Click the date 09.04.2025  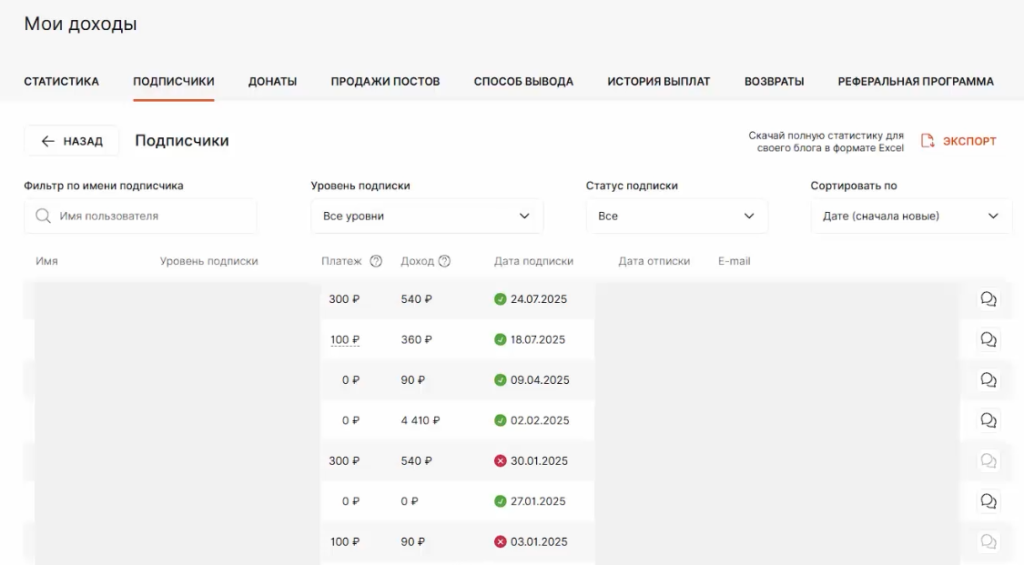540,380
